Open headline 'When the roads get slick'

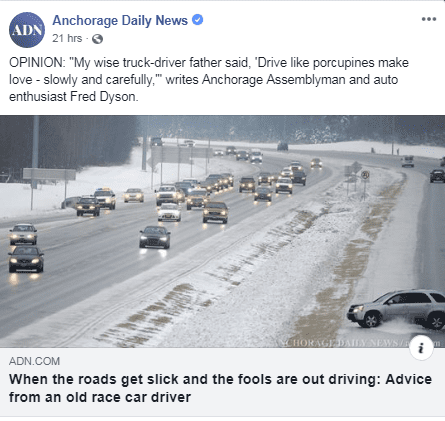[220, 379]
